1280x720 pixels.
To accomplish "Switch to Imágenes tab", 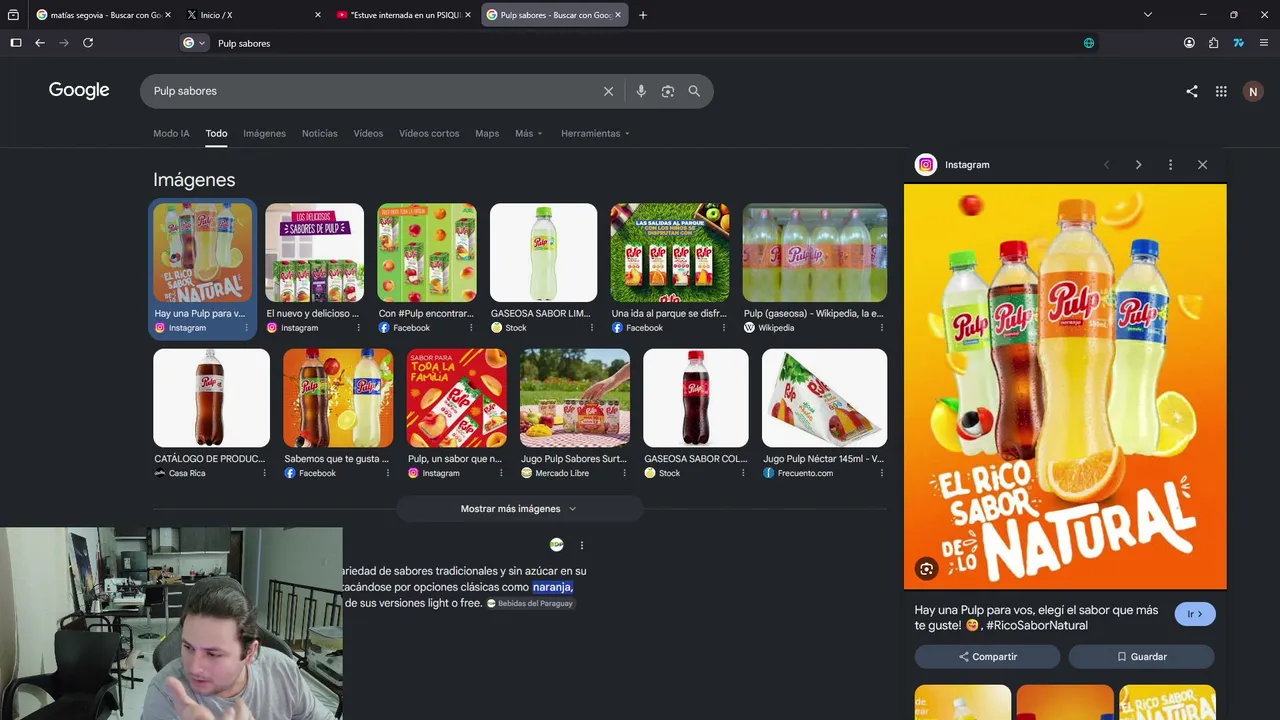I will pyautogui.click(x=264, y=134).
